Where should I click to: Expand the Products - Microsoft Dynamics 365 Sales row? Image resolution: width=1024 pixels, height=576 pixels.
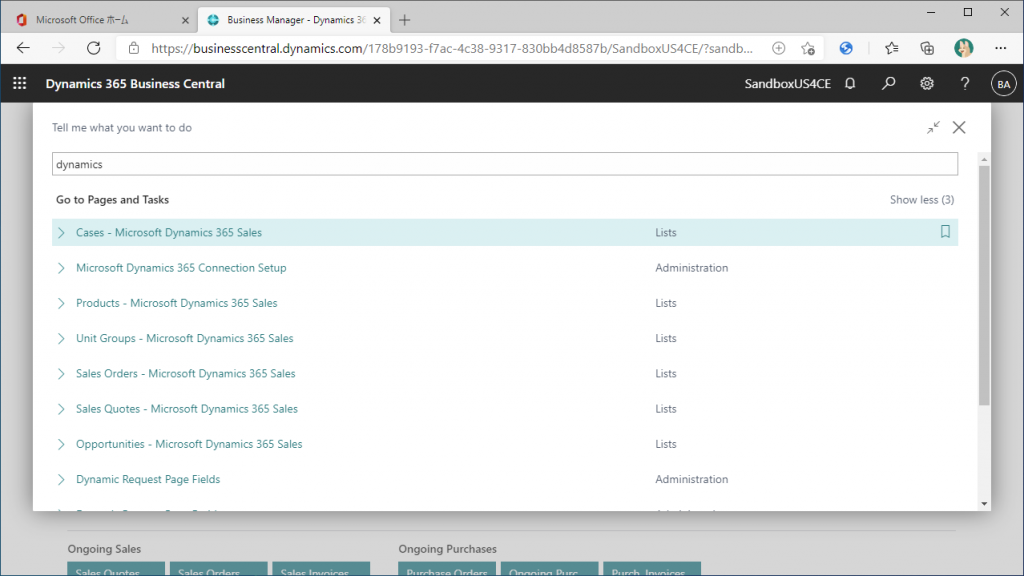coord(61,303)
